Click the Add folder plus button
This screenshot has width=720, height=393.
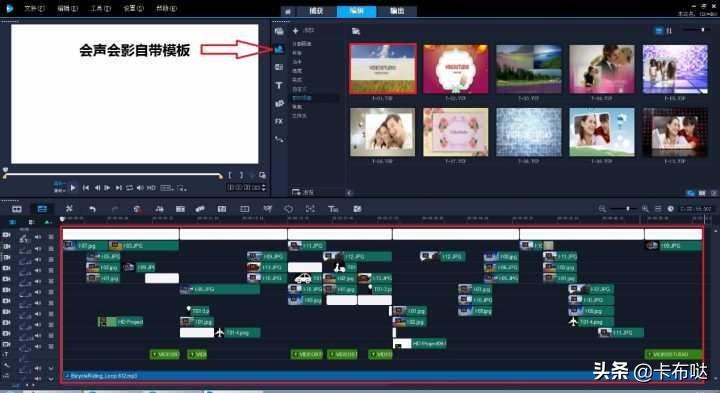pyautogui.click(x=296, y=31)
